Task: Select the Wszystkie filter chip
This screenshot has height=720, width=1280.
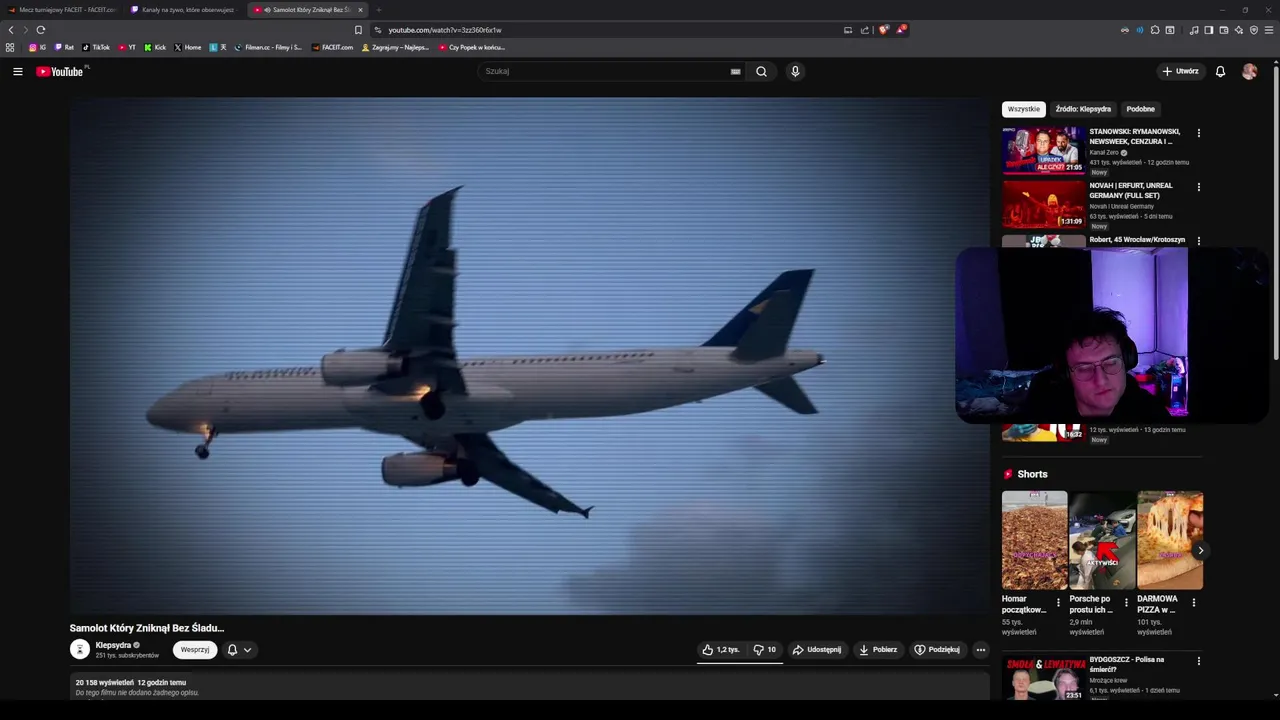Action: [1024, 109]
